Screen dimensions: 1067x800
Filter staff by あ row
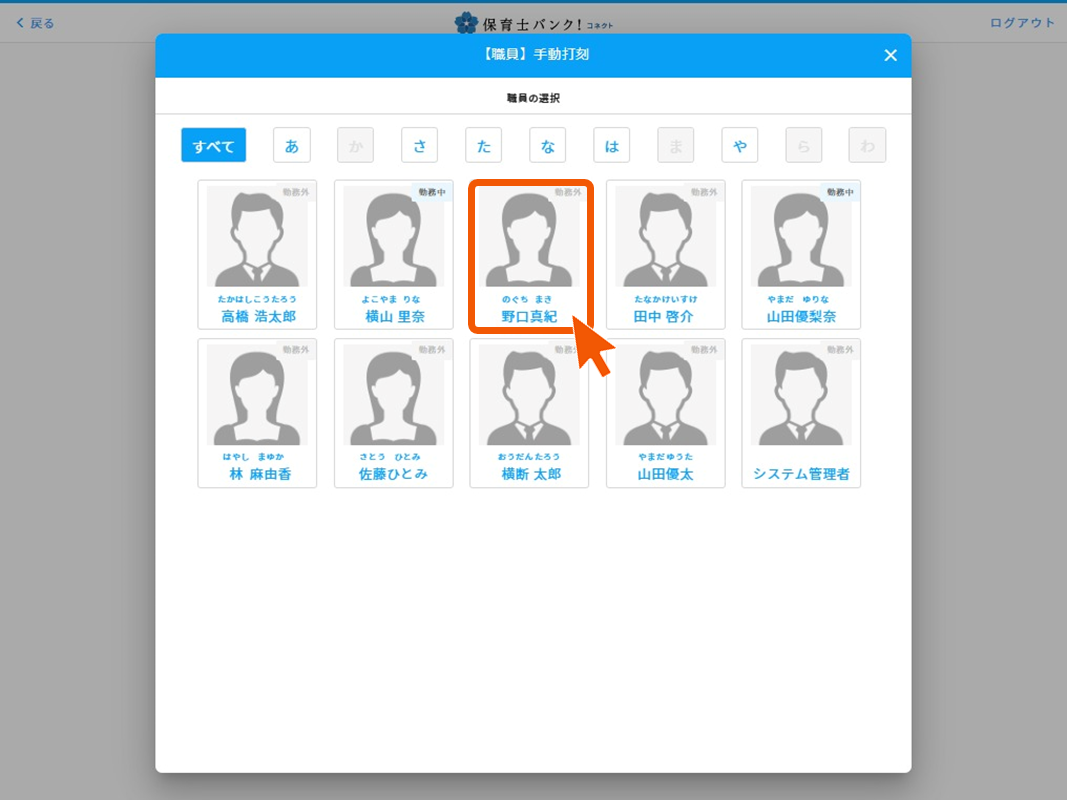tap(292, 145)
